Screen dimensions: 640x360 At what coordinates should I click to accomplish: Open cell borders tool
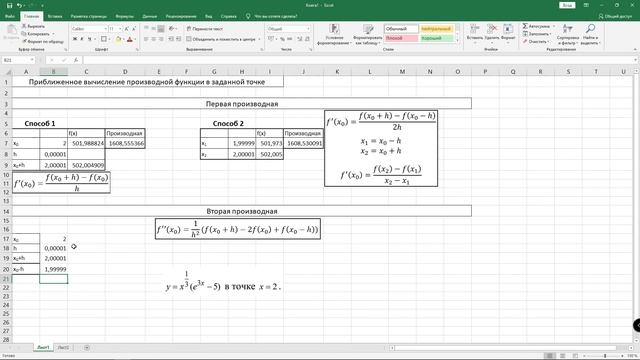click(x=104, y=39)
